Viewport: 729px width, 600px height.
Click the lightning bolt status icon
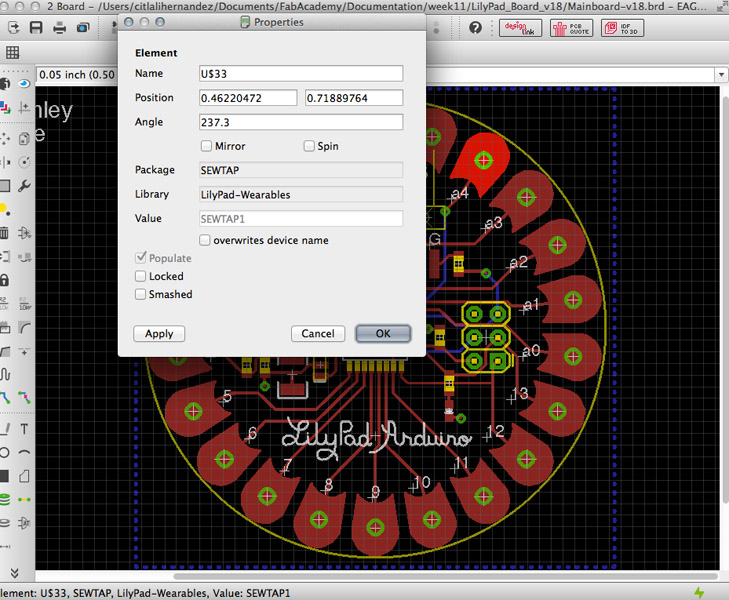coord(699,593)
